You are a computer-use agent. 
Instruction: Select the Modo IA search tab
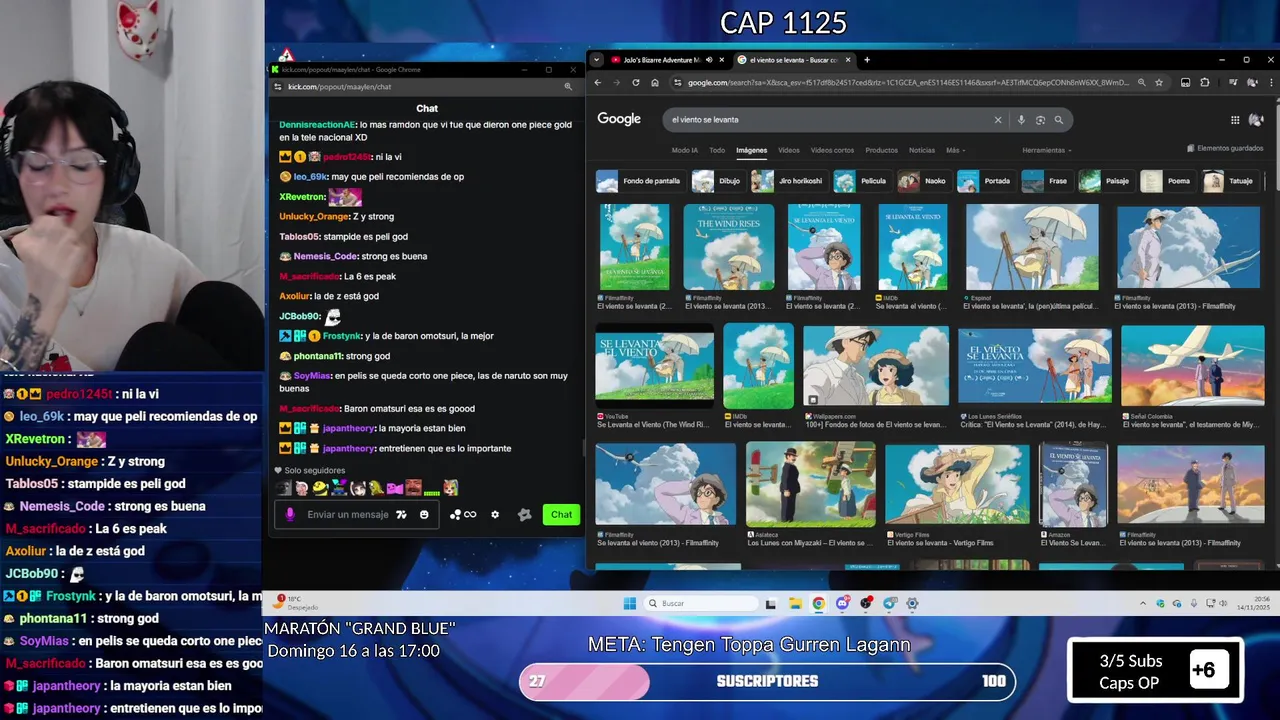[685, 150]
